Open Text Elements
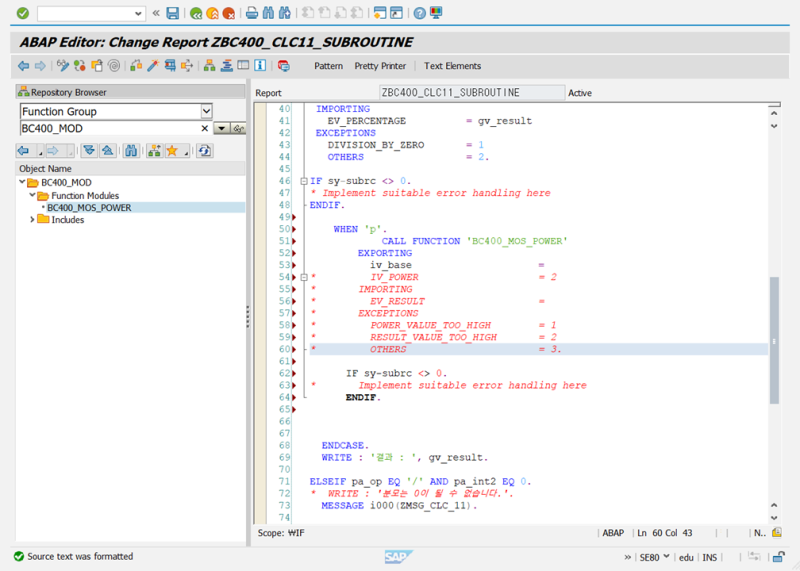The image size is (800, 571). 452,66
